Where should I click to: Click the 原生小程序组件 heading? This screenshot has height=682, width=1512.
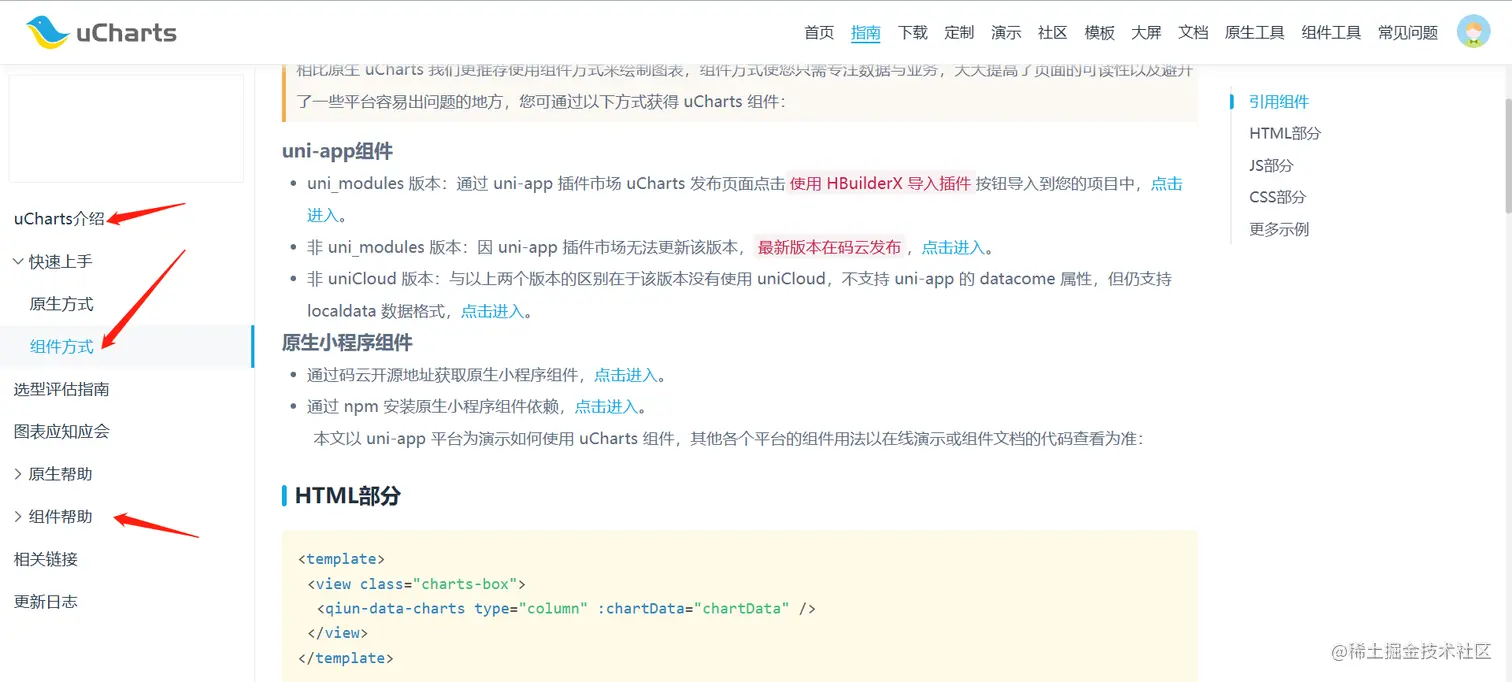[347, 343]
